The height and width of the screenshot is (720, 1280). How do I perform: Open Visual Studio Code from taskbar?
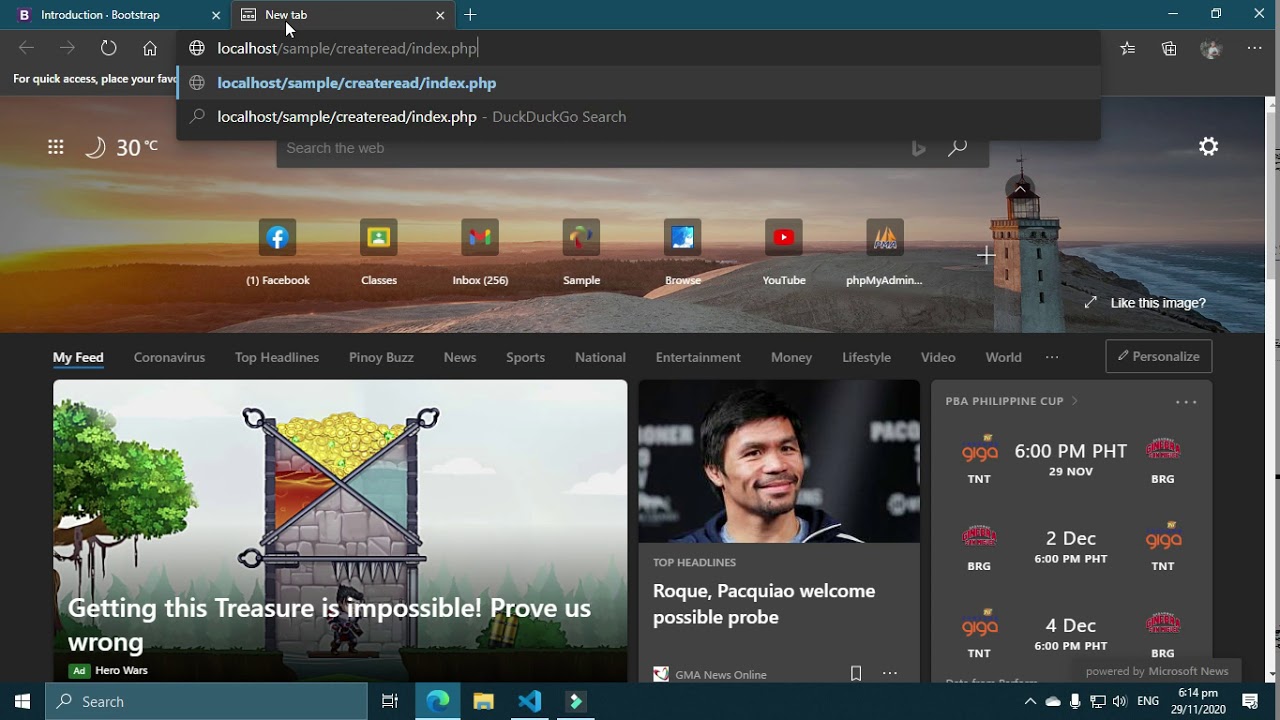530,701
